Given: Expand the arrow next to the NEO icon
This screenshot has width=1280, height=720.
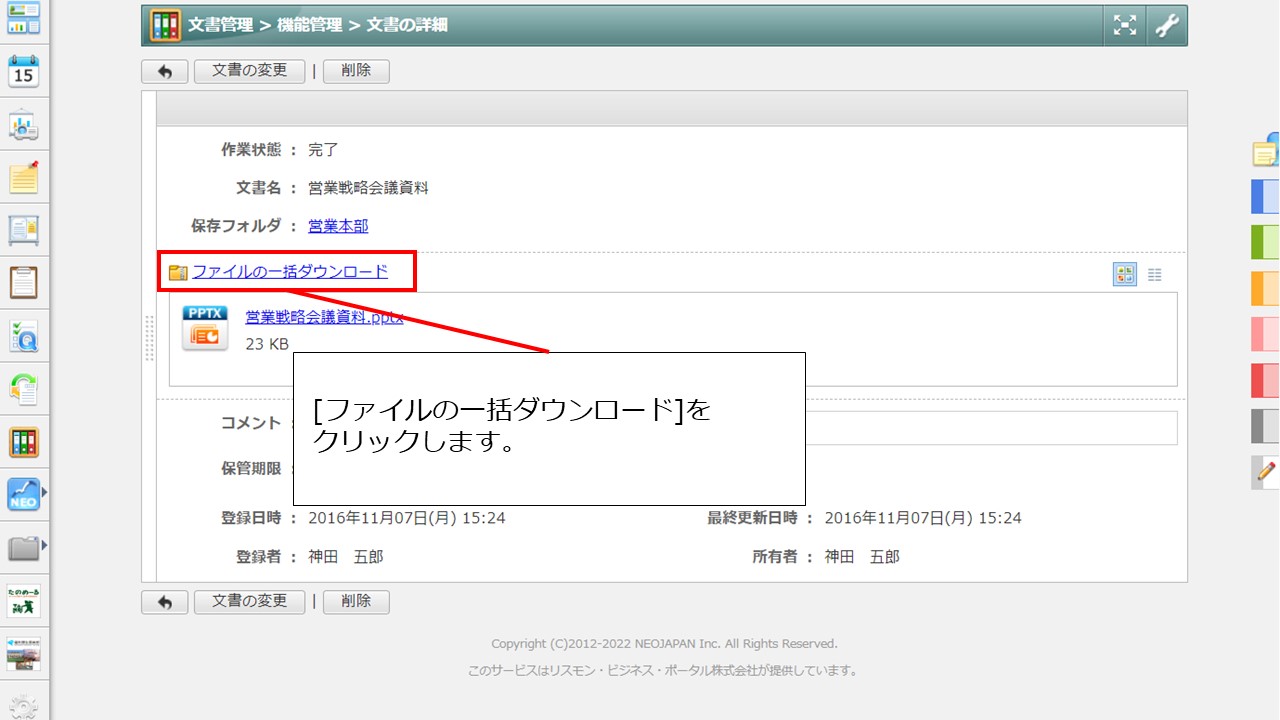Looking at the screenshot, I should [x=44, y=492].
